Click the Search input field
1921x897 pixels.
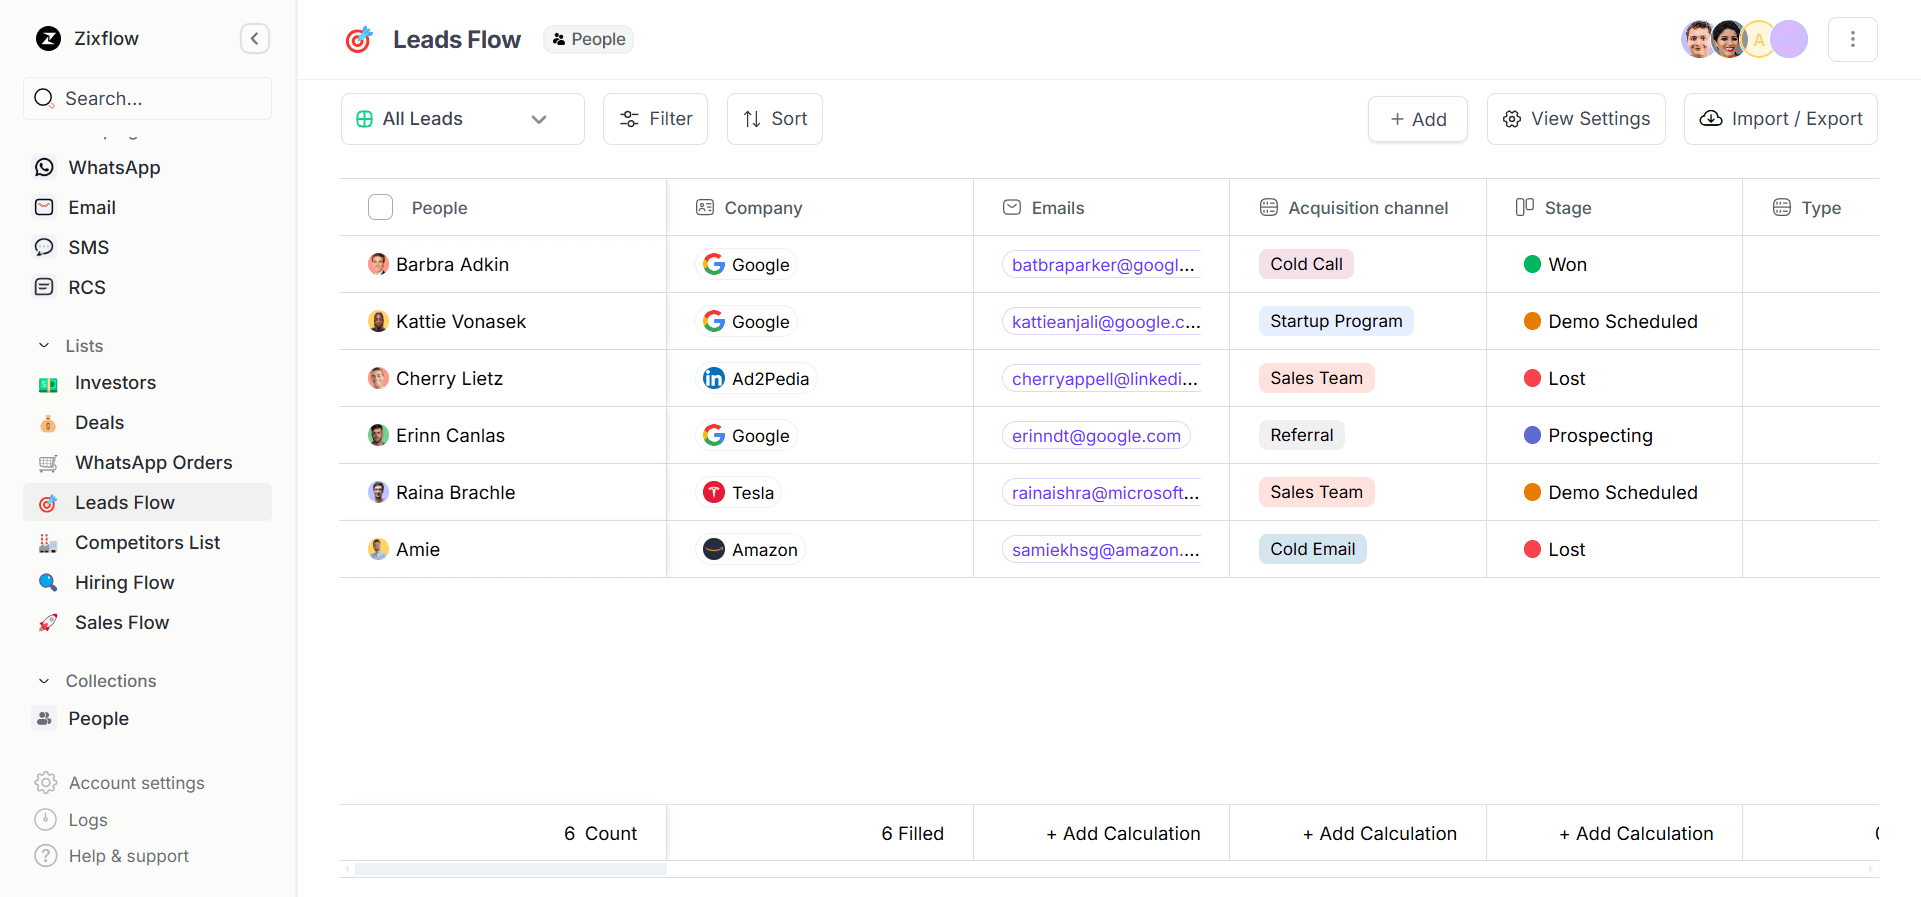[x=148, y=98]
